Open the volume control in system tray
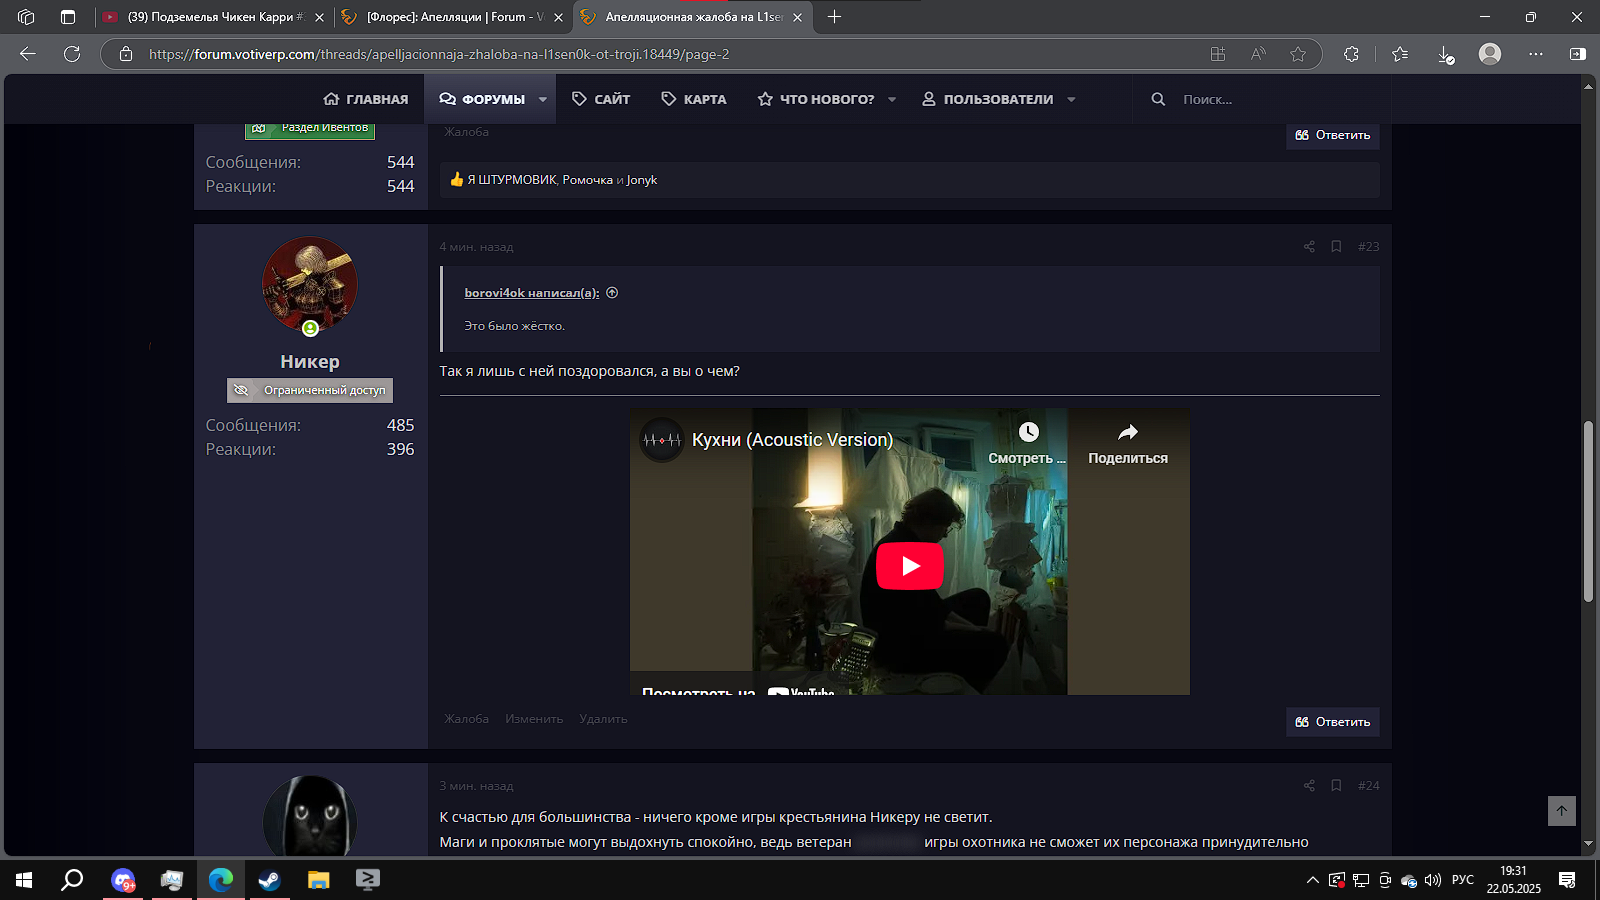1600x900 pixels. [1432, 880]
